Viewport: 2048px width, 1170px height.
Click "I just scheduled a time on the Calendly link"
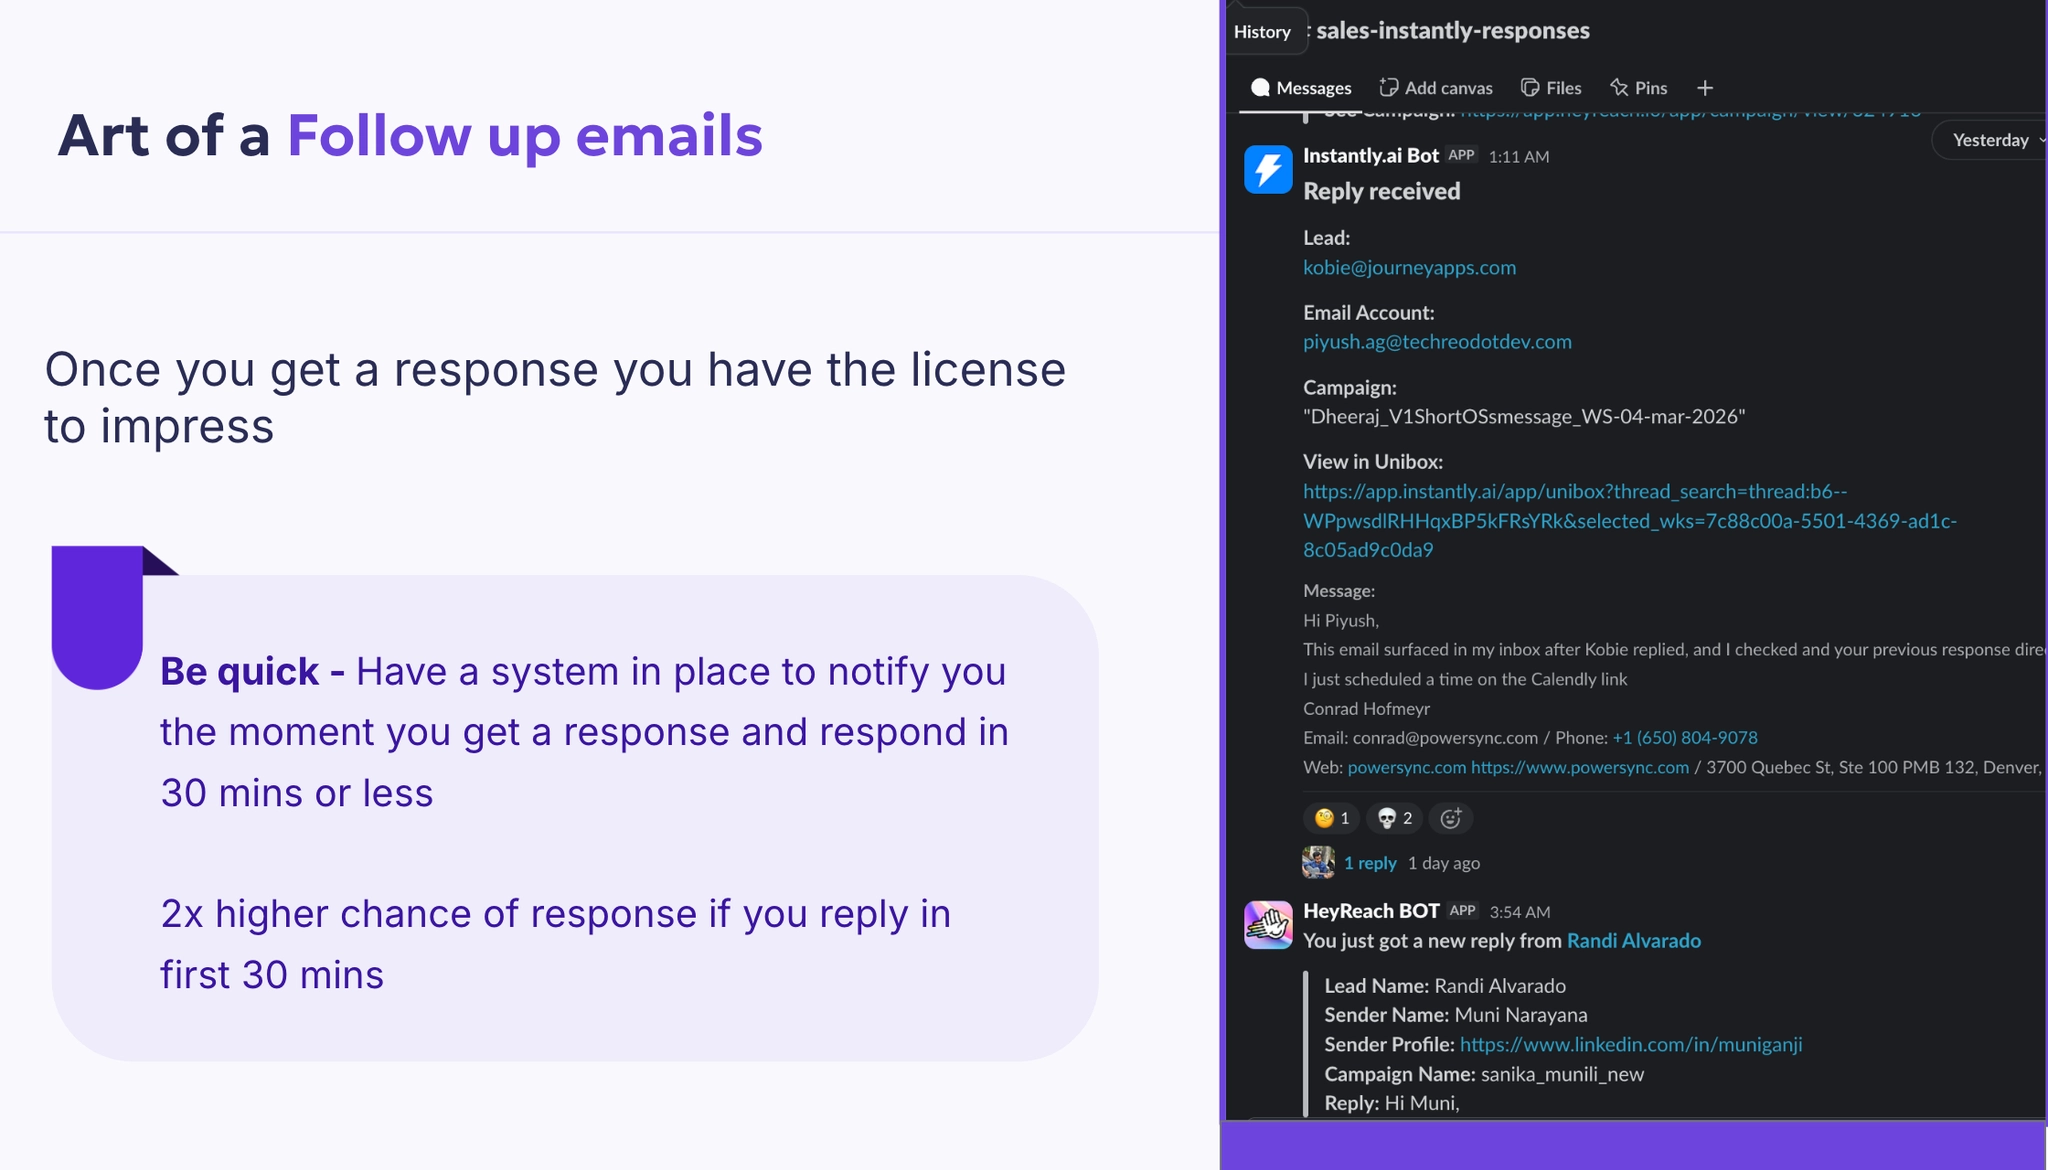[1465, 679]
